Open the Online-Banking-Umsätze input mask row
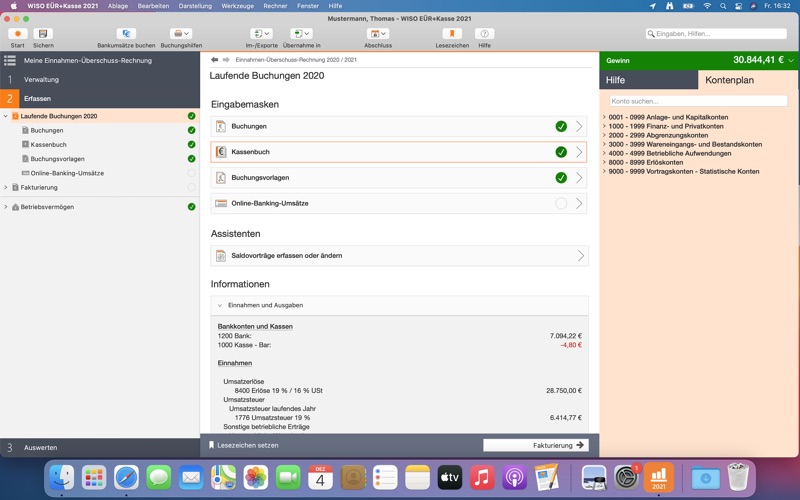Viewport: 800px width, 500px height. pyautogui.click(x=398, y=203)
